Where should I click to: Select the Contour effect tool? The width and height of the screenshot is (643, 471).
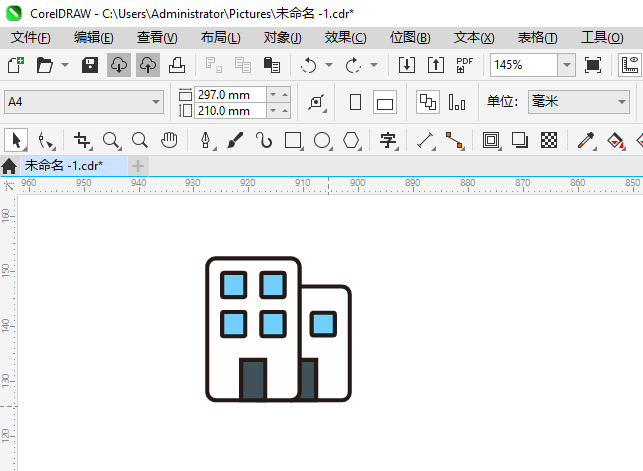(491, 141)
